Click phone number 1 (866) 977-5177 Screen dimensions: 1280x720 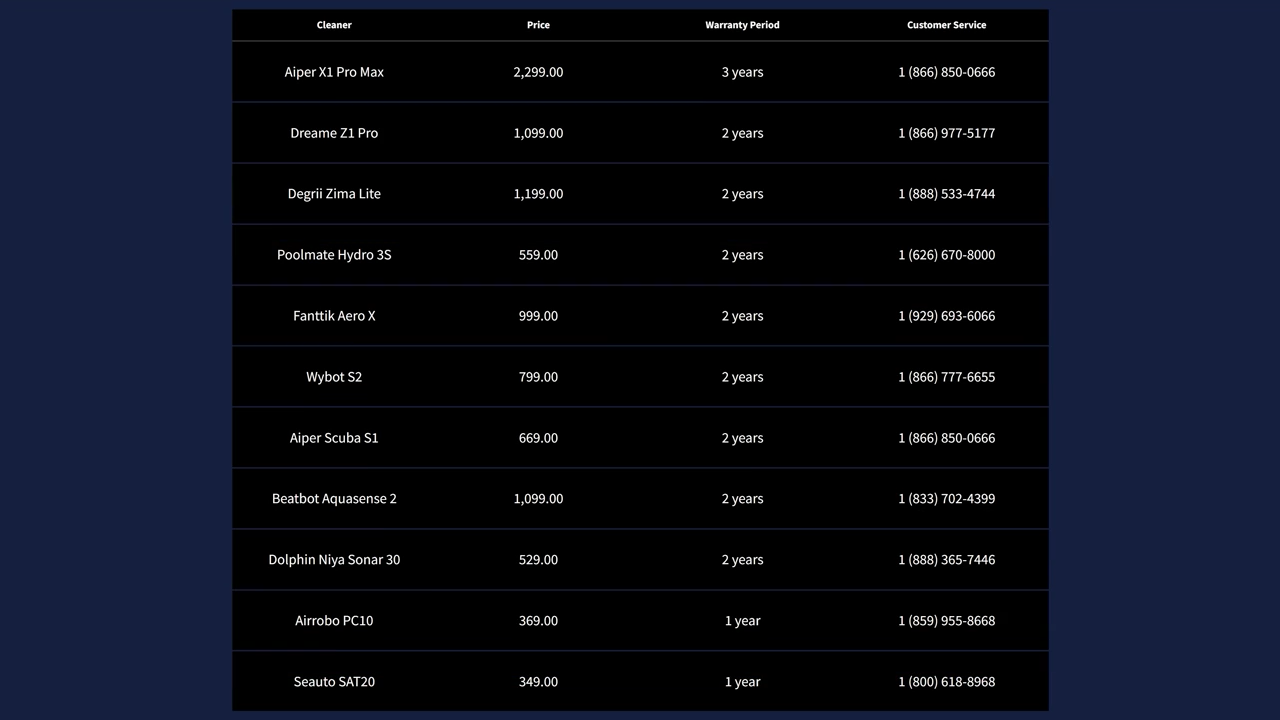coord(946,133)
